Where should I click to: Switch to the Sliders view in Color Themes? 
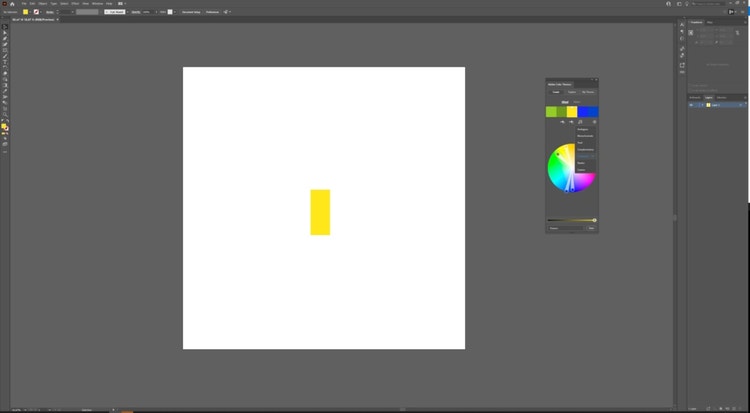click(576, 102)
